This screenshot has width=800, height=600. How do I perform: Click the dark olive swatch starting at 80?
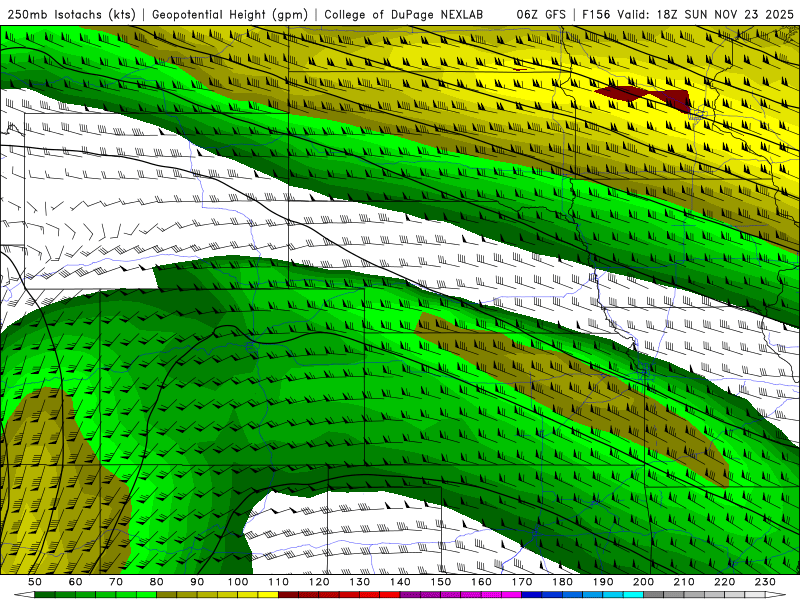(x=167, y=594)
